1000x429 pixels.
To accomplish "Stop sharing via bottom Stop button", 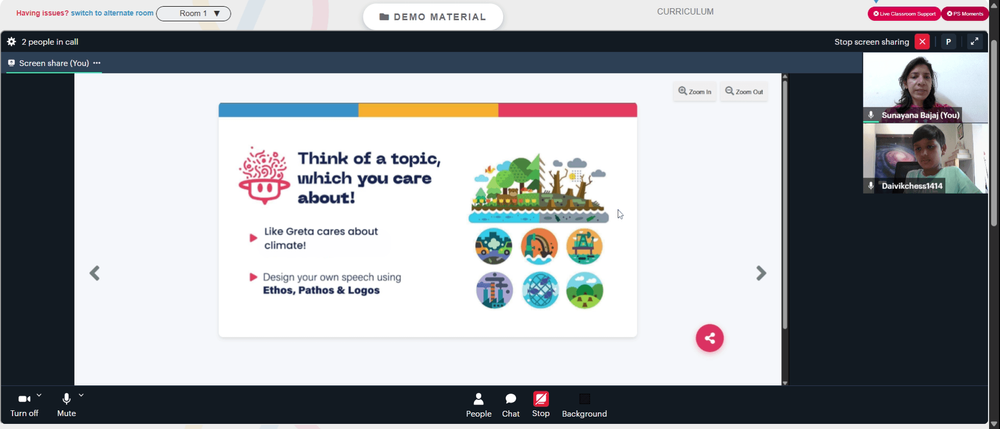I will click(x=541, y=405).
